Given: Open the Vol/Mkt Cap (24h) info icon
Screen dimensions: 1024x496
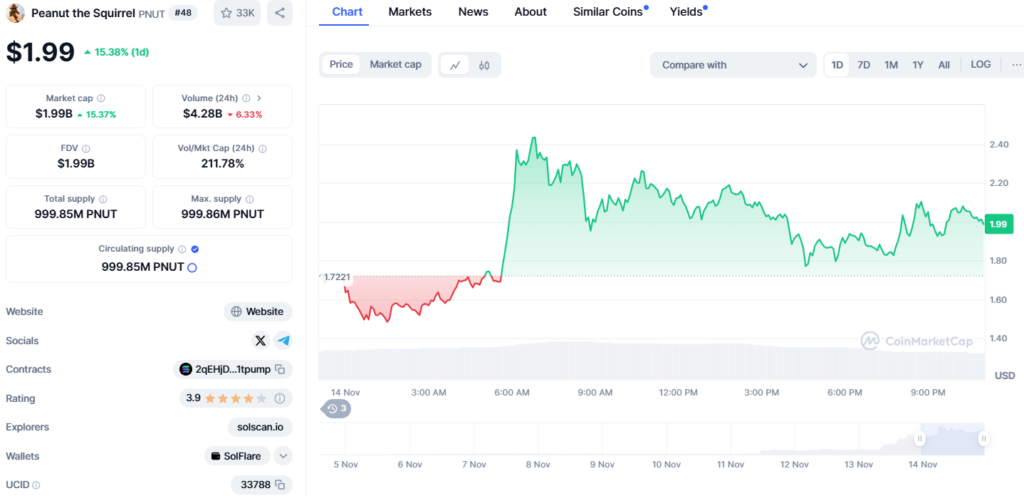Looking at the screenshot, I should click(263, 149).
